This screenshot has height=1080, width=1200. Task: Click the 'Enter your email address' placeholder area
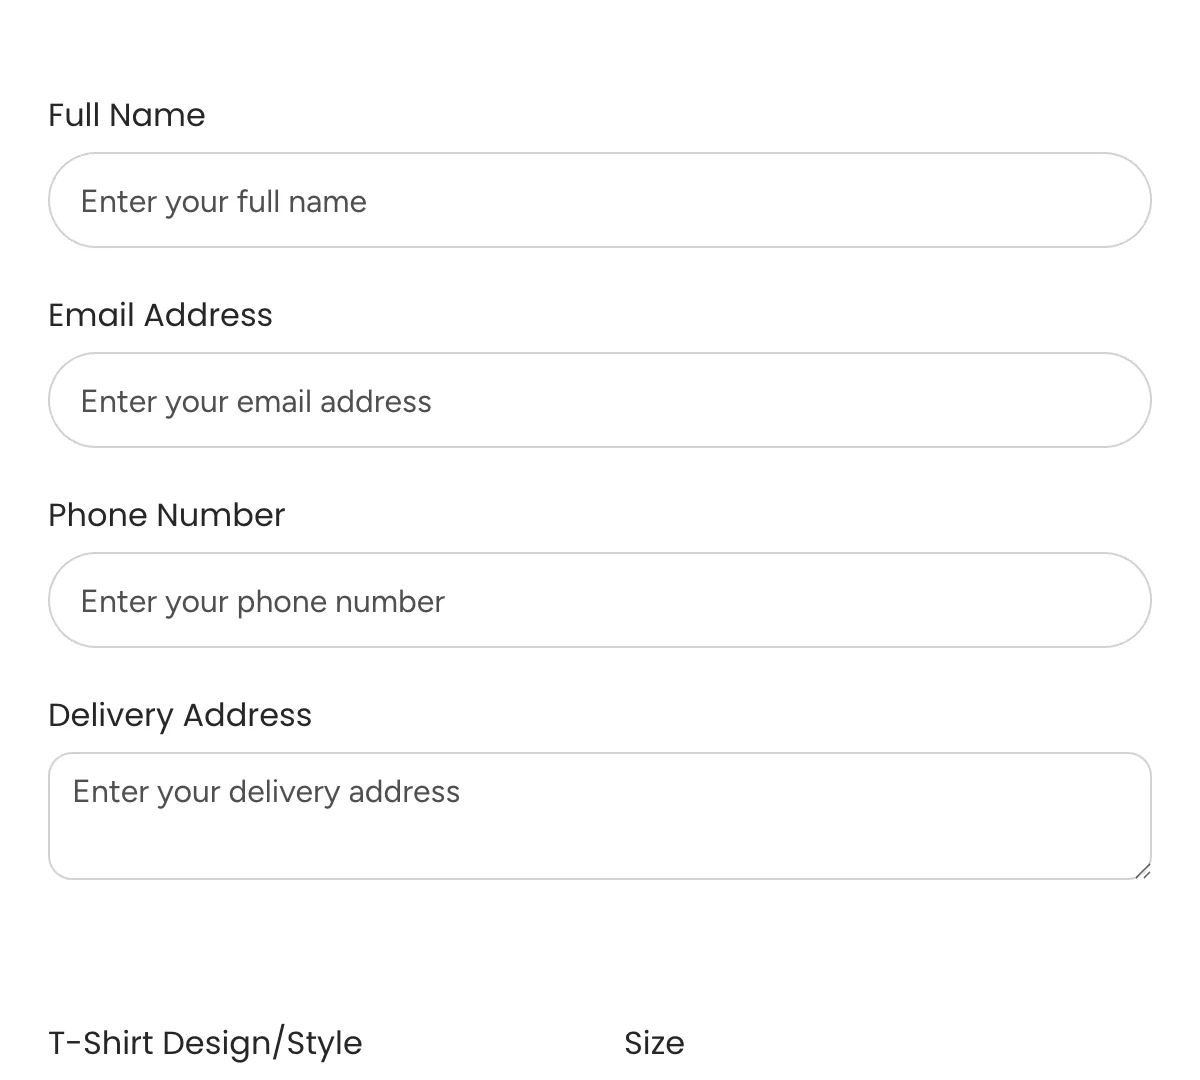pyautogui.click(x=255, y=401)
